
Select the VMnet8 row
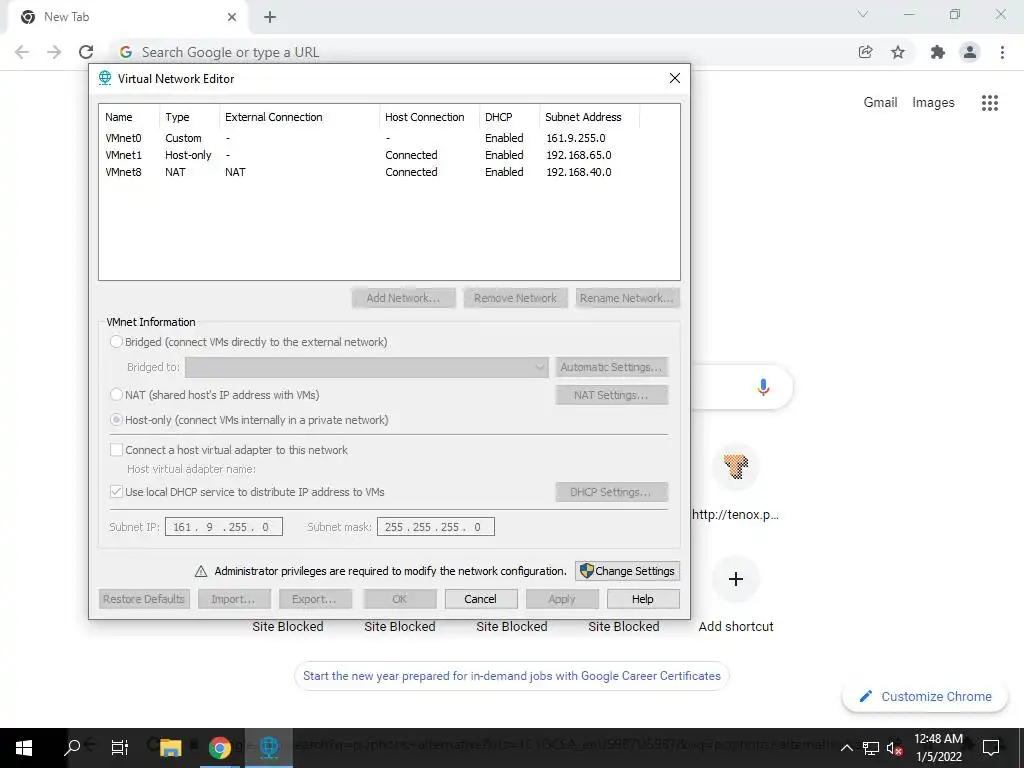coord(389,172)
